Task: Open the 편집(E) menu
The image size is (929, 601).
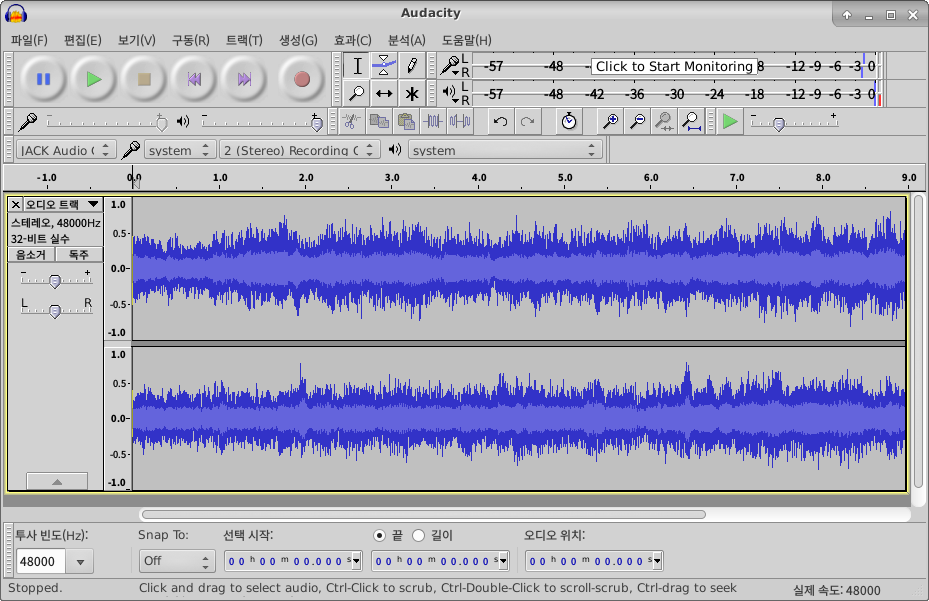Action: (x=82, y=40)
